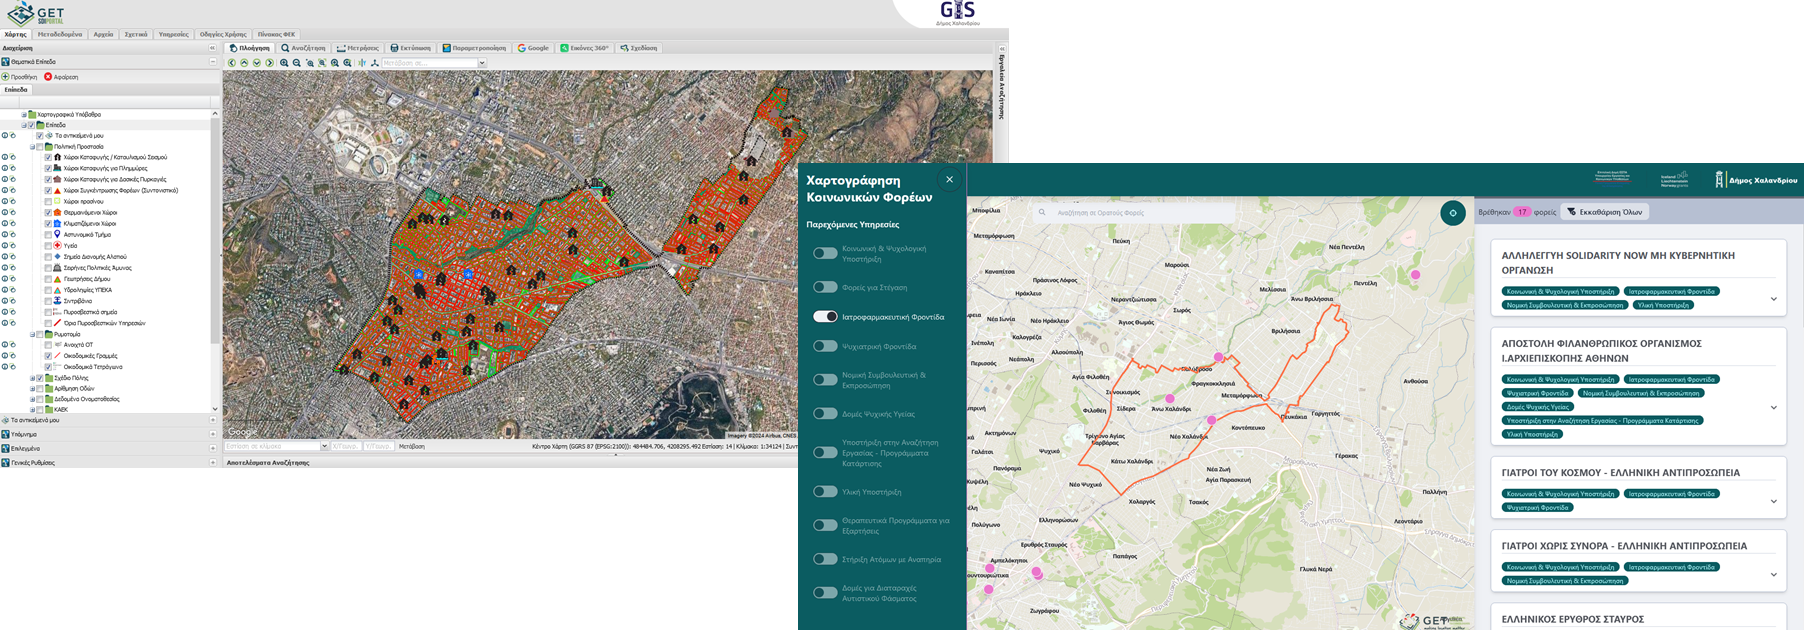Toggle Φορείς για Στέγαση switch
This screenshot has height=630, width=1804.
click(x=825, y=287)
